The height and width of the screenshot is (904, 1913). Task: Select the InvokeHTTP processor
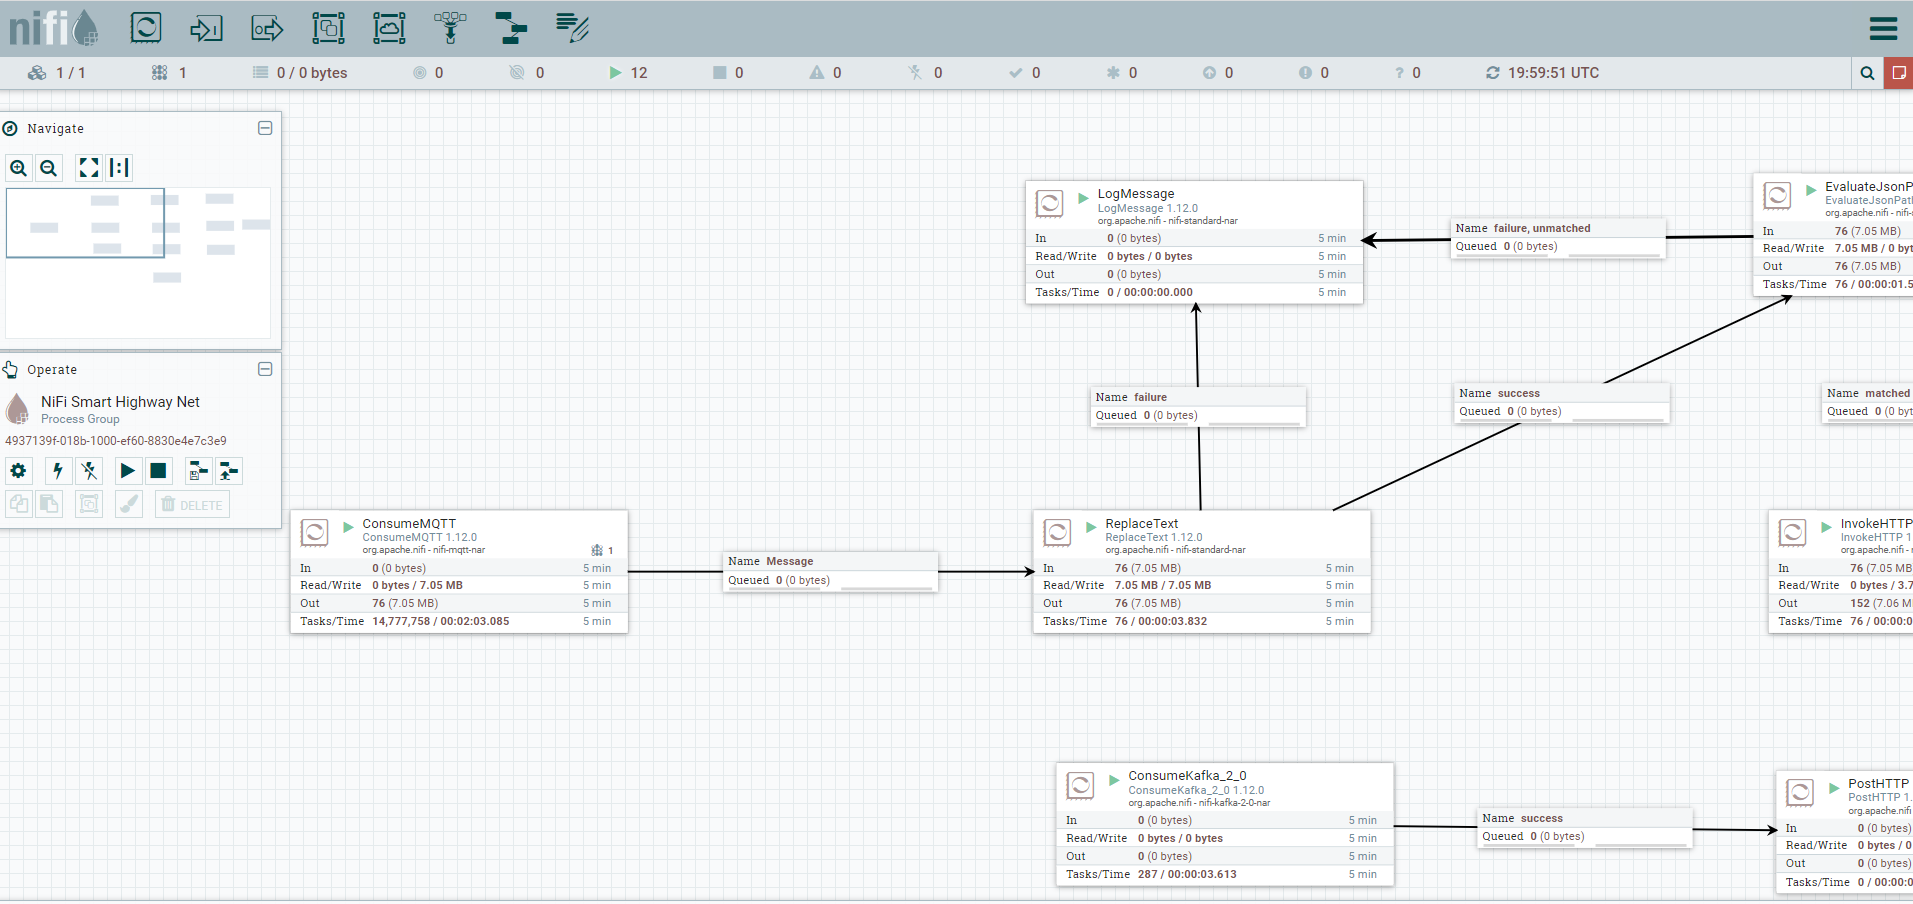point(1841,572)
